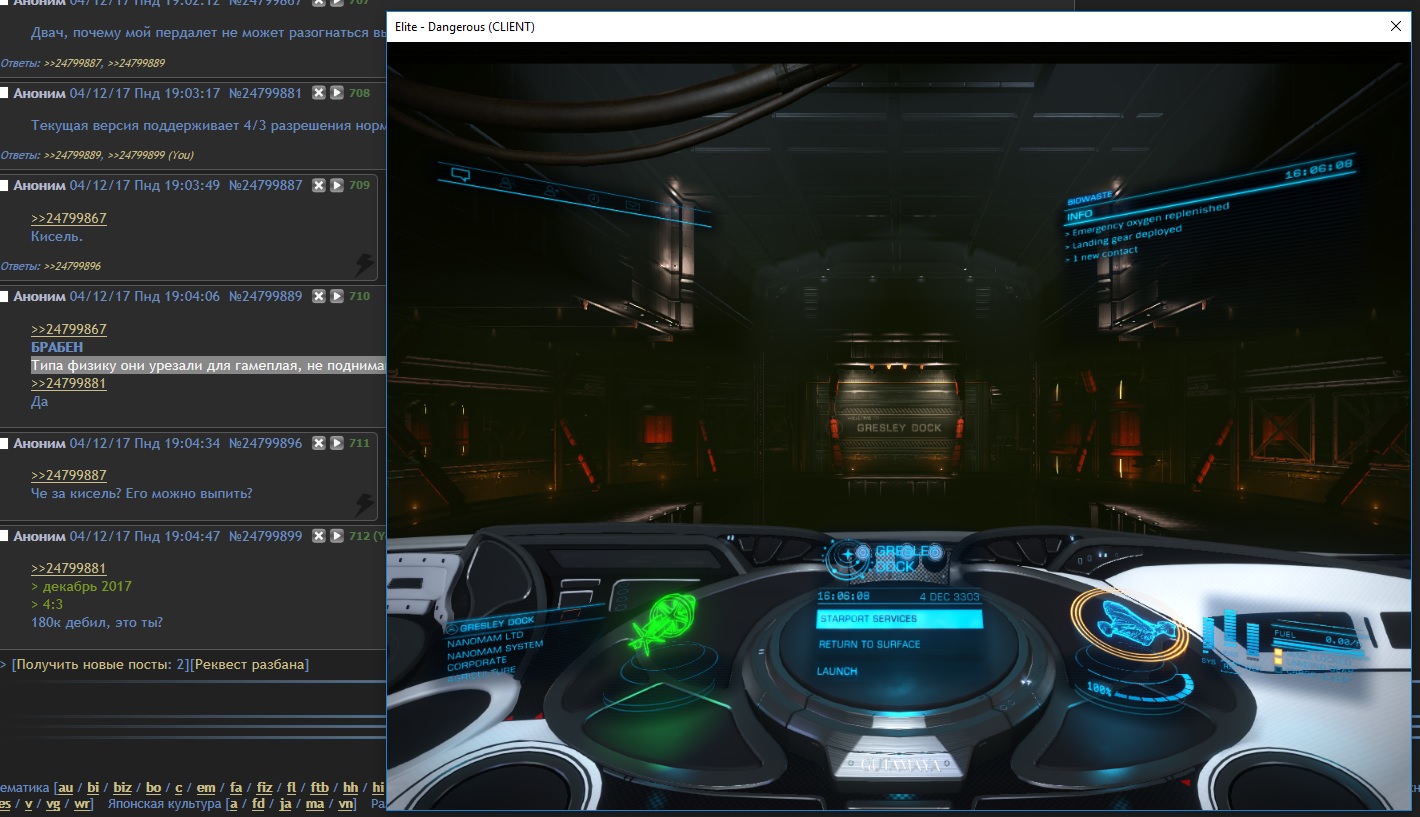The height and width of the screenshot is (817, 1420).
Task: Click '1 new contact' info message
Action: click(1102, 255)
